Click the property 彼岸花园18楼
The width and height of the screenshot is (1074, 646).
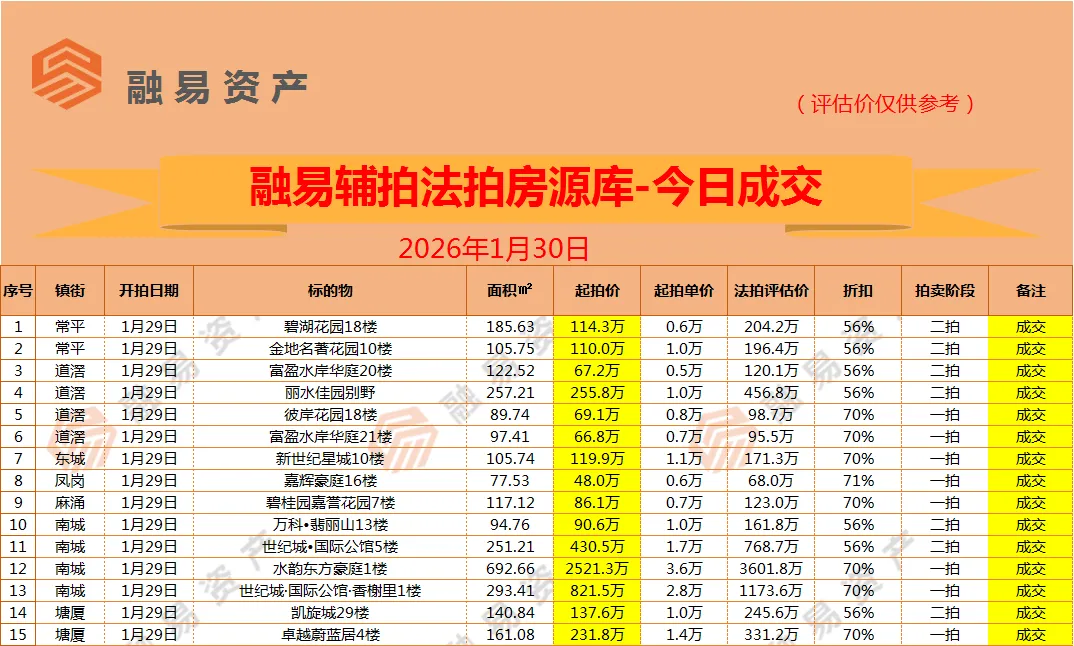click(331, 415)
